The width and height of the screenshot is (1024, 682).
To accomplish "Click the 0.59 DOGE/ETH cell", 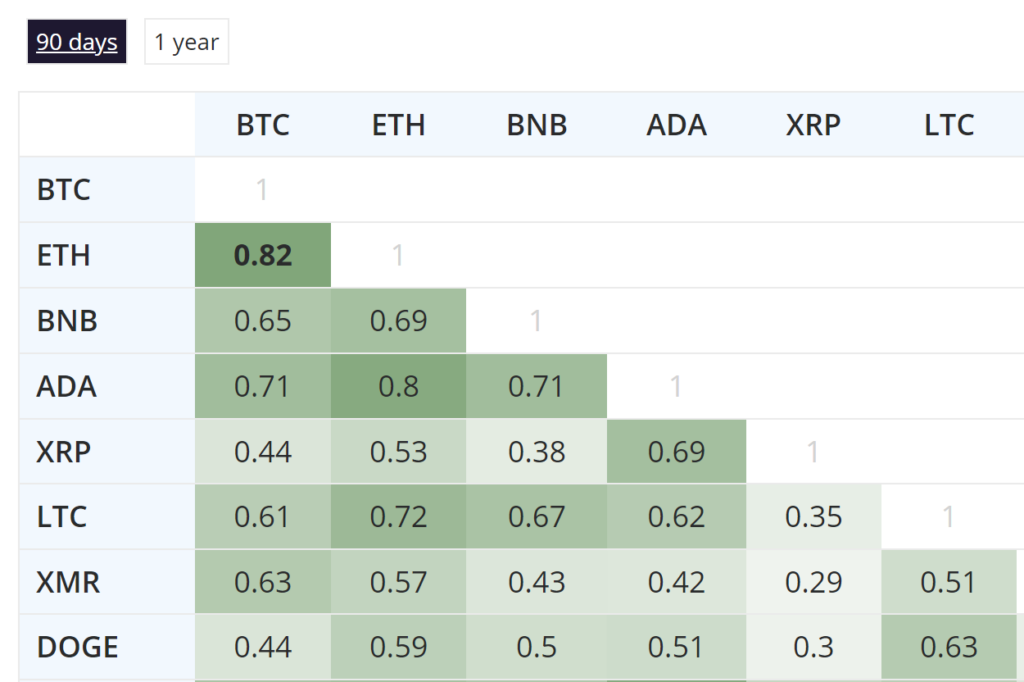I will [x=398, y=647].
